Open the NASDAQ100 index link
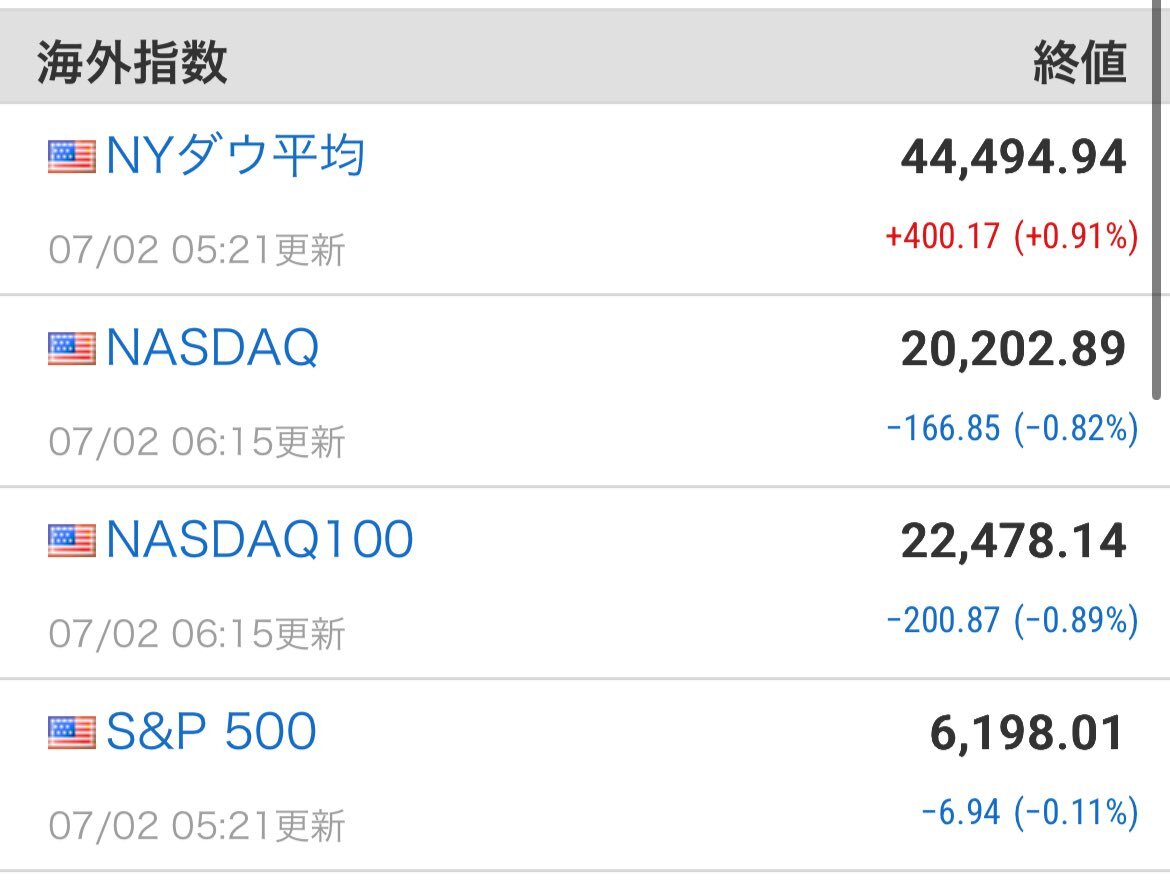The width and height of the screenshot is (1170, 892). 260,540
